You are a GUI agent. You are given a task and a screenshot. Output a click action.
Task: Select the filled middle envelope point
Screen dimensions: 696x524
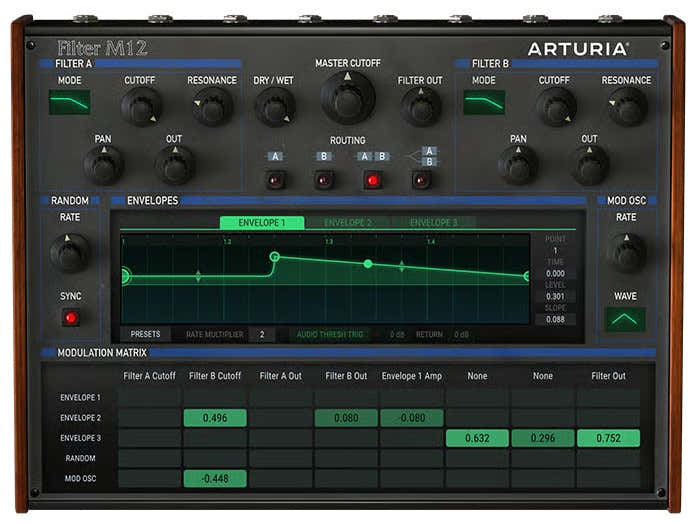click(368, 264)
